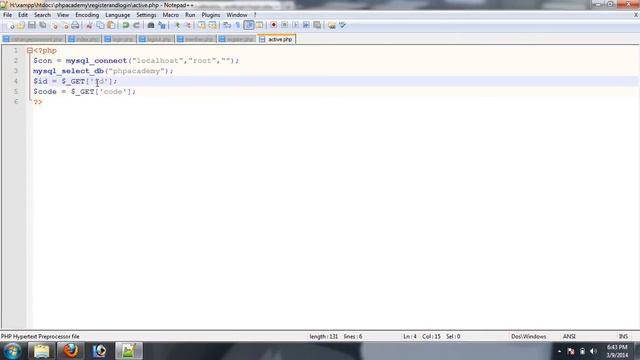The height and width of the screenshot is (360, 640).
Task: Switch to the register.php tab
Action: pyautogui.click(x=237, y=39)
